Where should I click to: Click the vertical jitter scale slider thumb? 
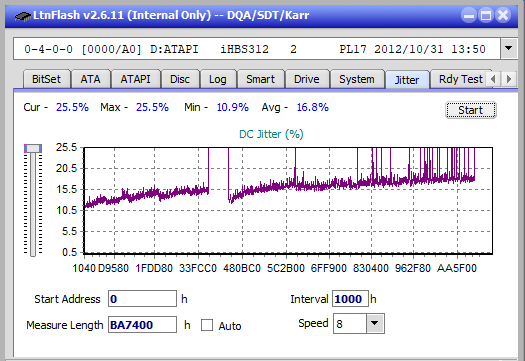pyautogui.click(x=33, y=148)
